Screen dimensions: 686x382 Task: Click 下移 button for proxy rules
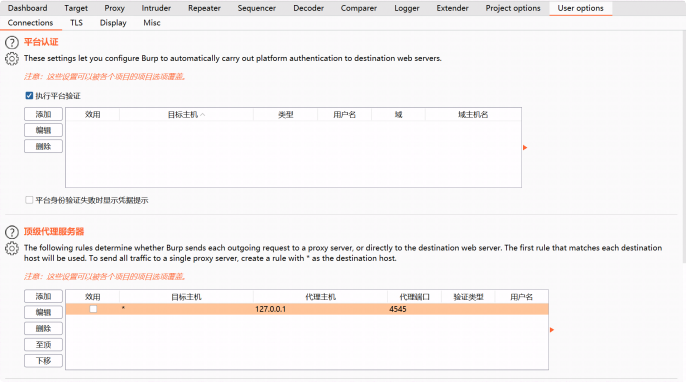coord(43,361)
